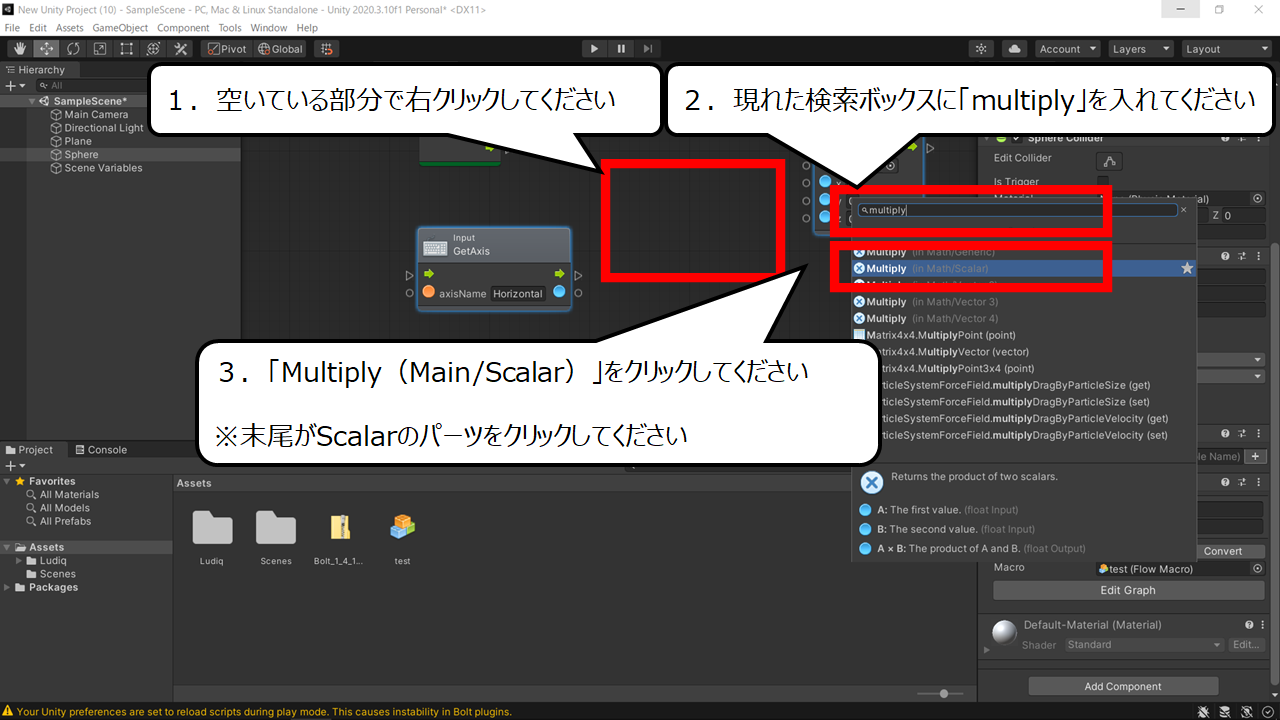Click the play button
Screen dimensions: 1280x720
coord(594,48)
